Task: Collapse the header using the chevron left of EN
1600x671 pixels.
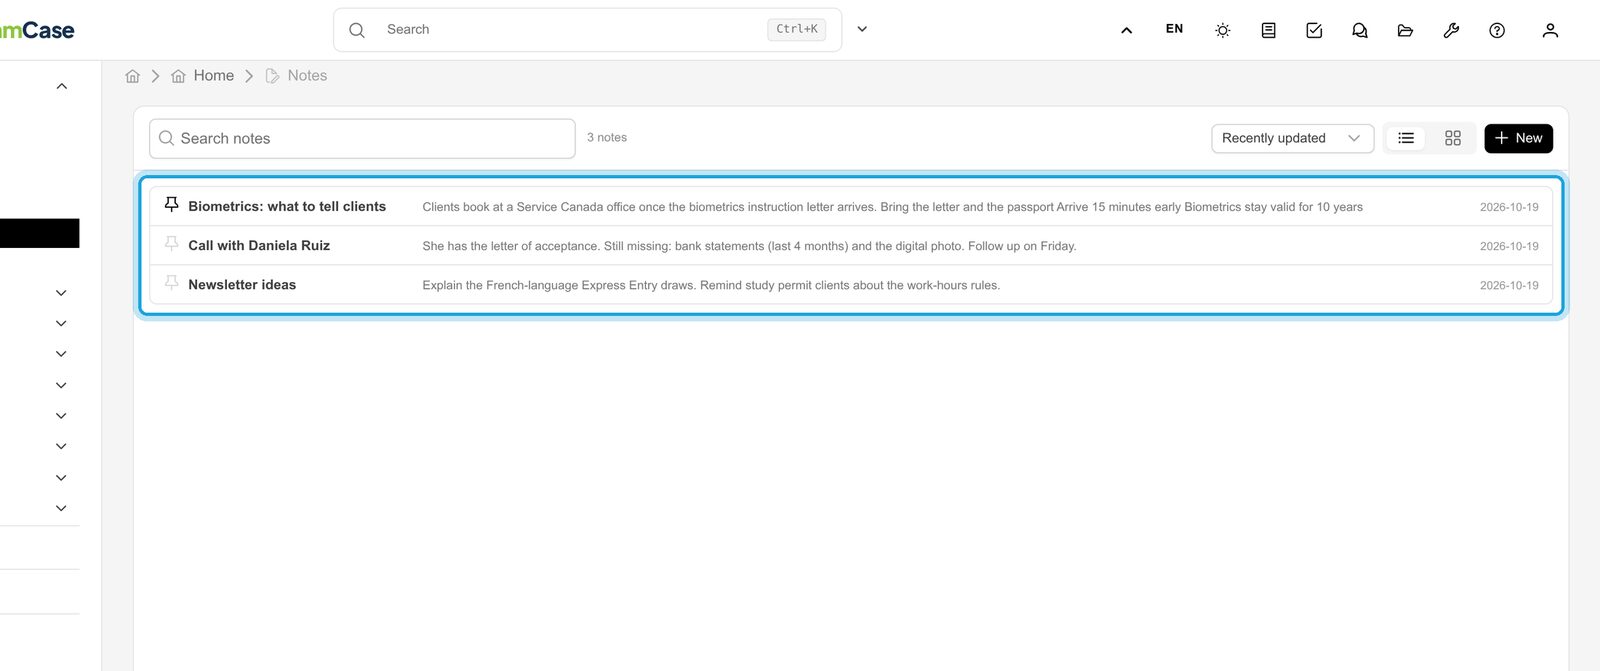Action: point(1127,30)
